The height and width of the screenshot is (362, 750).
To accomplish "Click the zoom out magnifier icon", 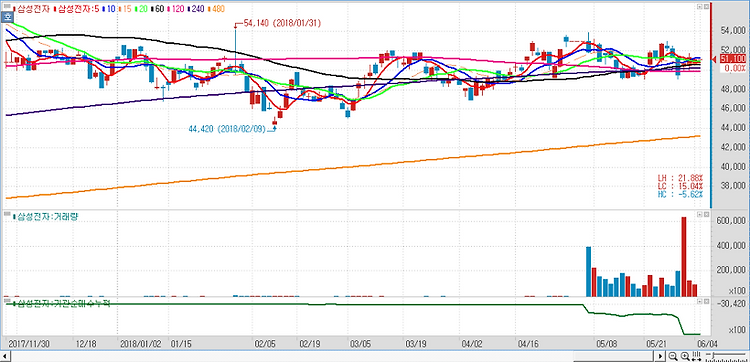I will [673, 356].
